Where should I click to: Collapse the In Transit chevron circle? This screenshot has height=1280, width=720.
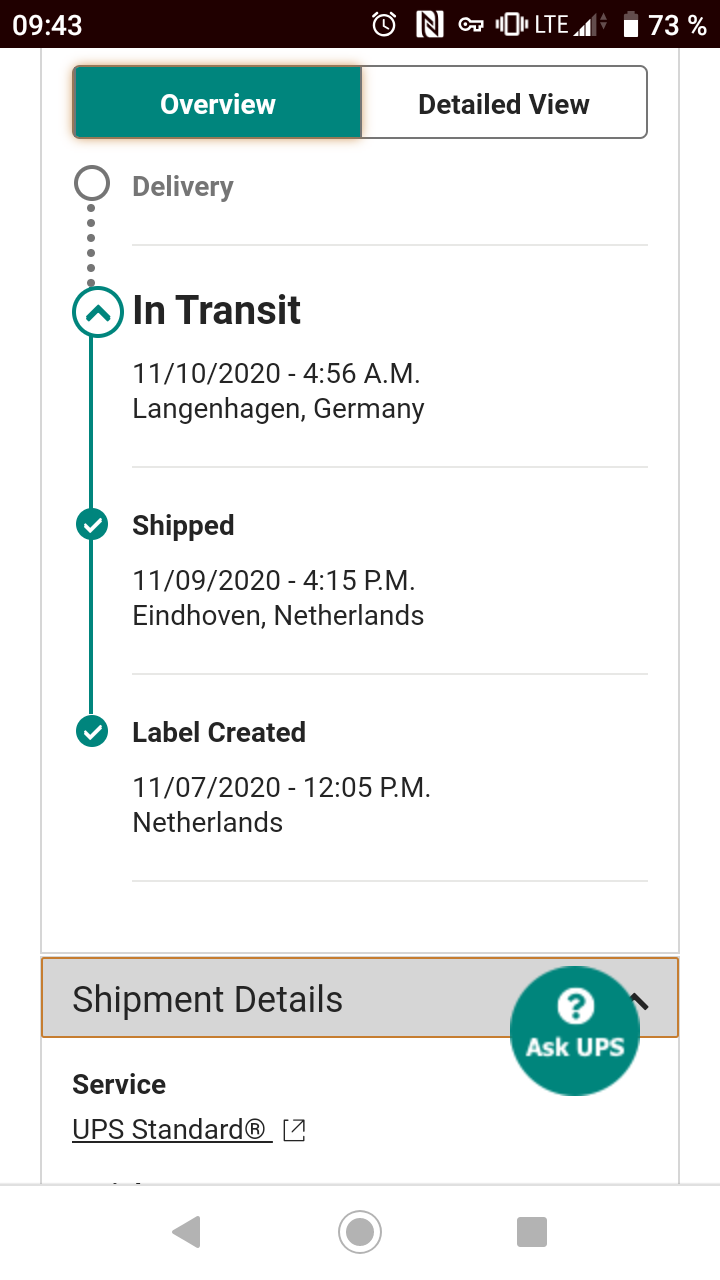tap(97, 313)
